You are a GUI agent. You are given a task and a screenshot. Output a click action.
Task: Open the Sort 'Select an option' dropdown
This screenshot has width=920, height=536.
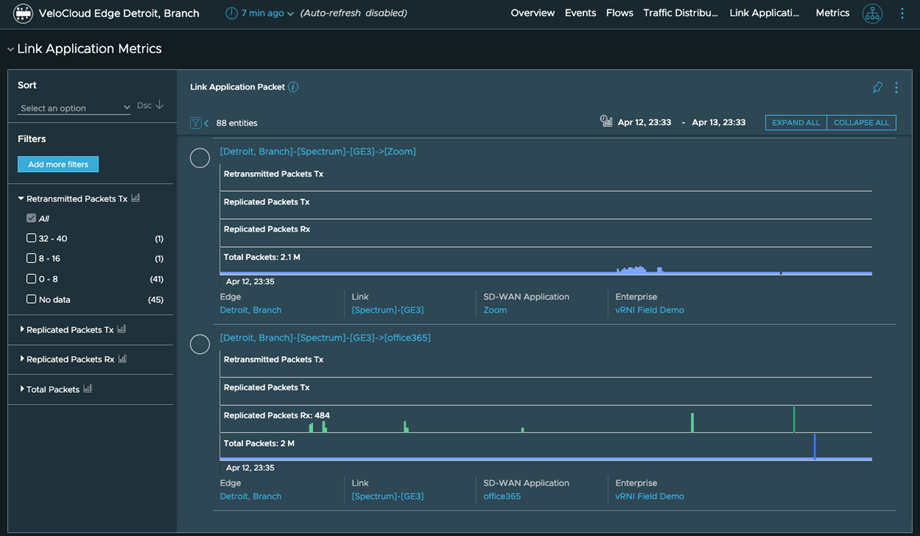point(74,108)
